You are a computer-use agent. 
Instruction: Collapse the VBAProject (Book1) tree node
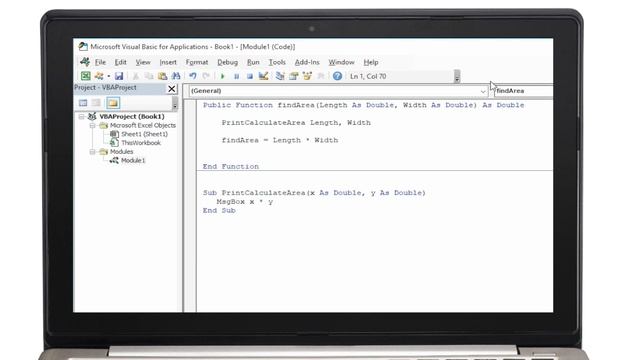click(x=82, y=117)
